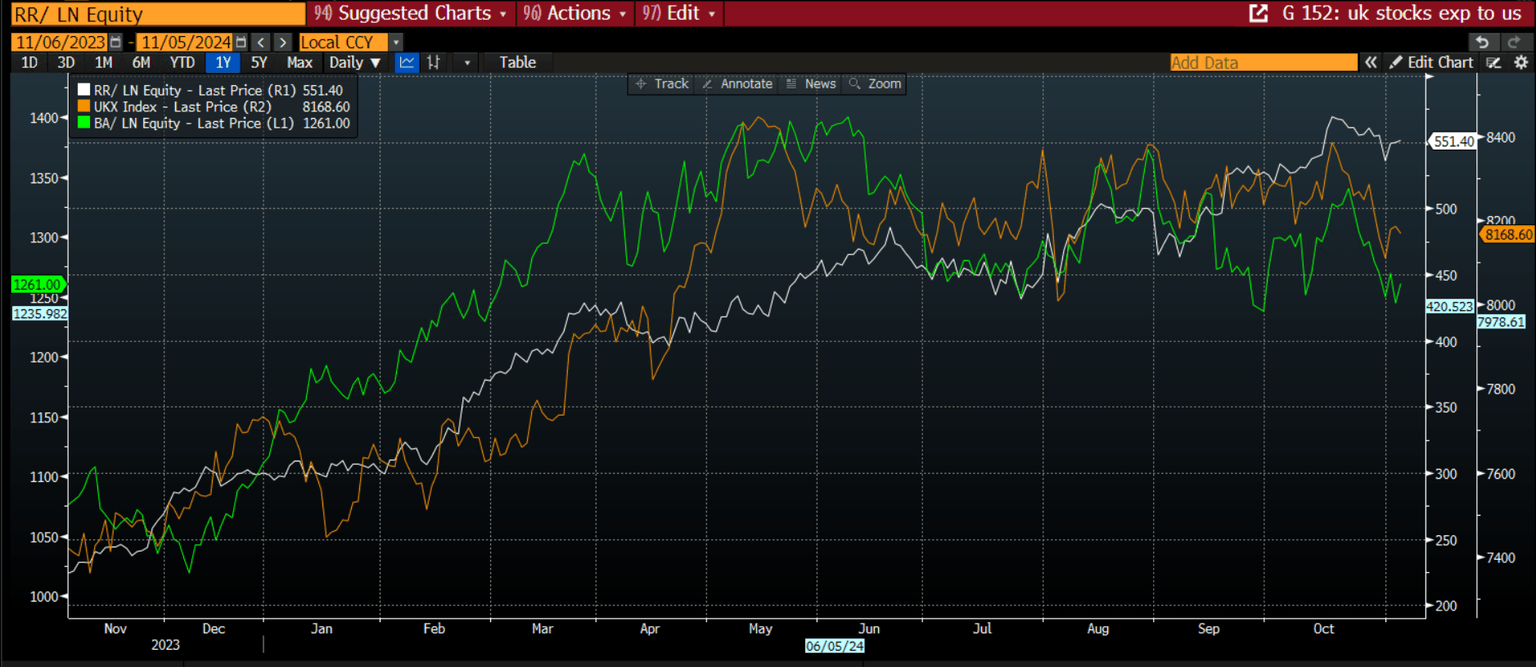Click the annotation pencil icon next to settings

pos(1494,62)
